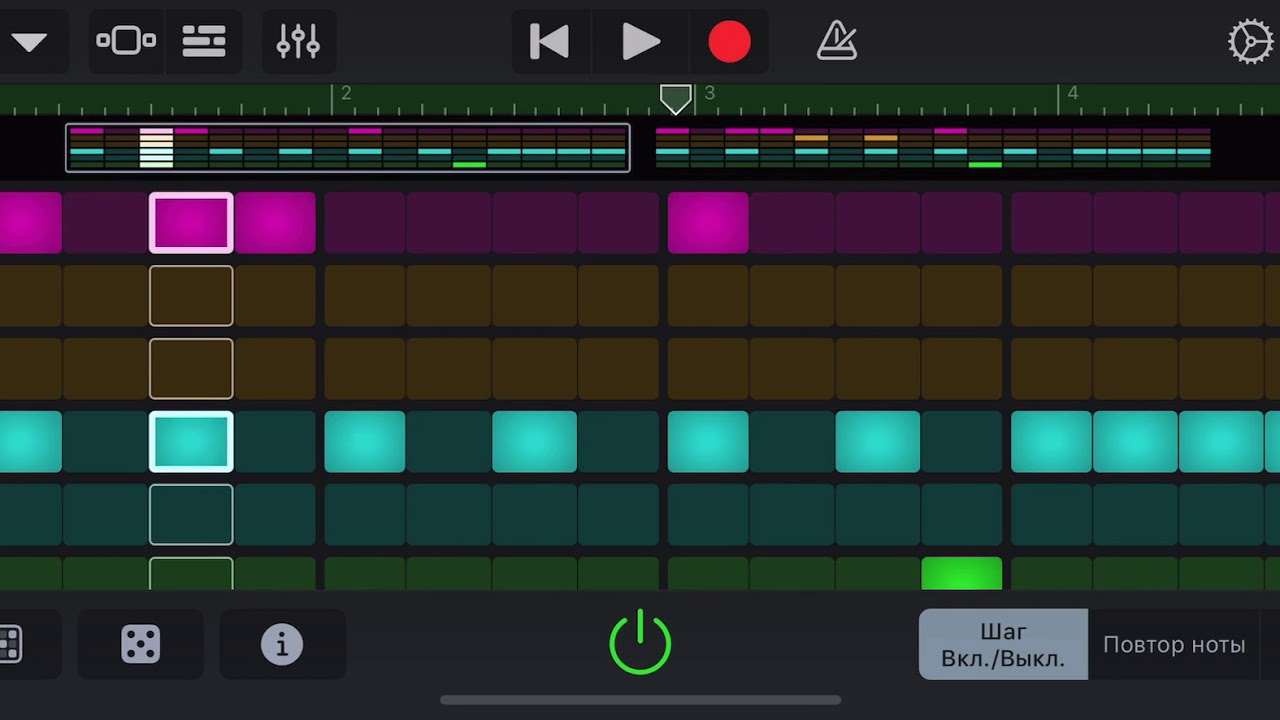
Task: Open the info button
Action: 282,645
